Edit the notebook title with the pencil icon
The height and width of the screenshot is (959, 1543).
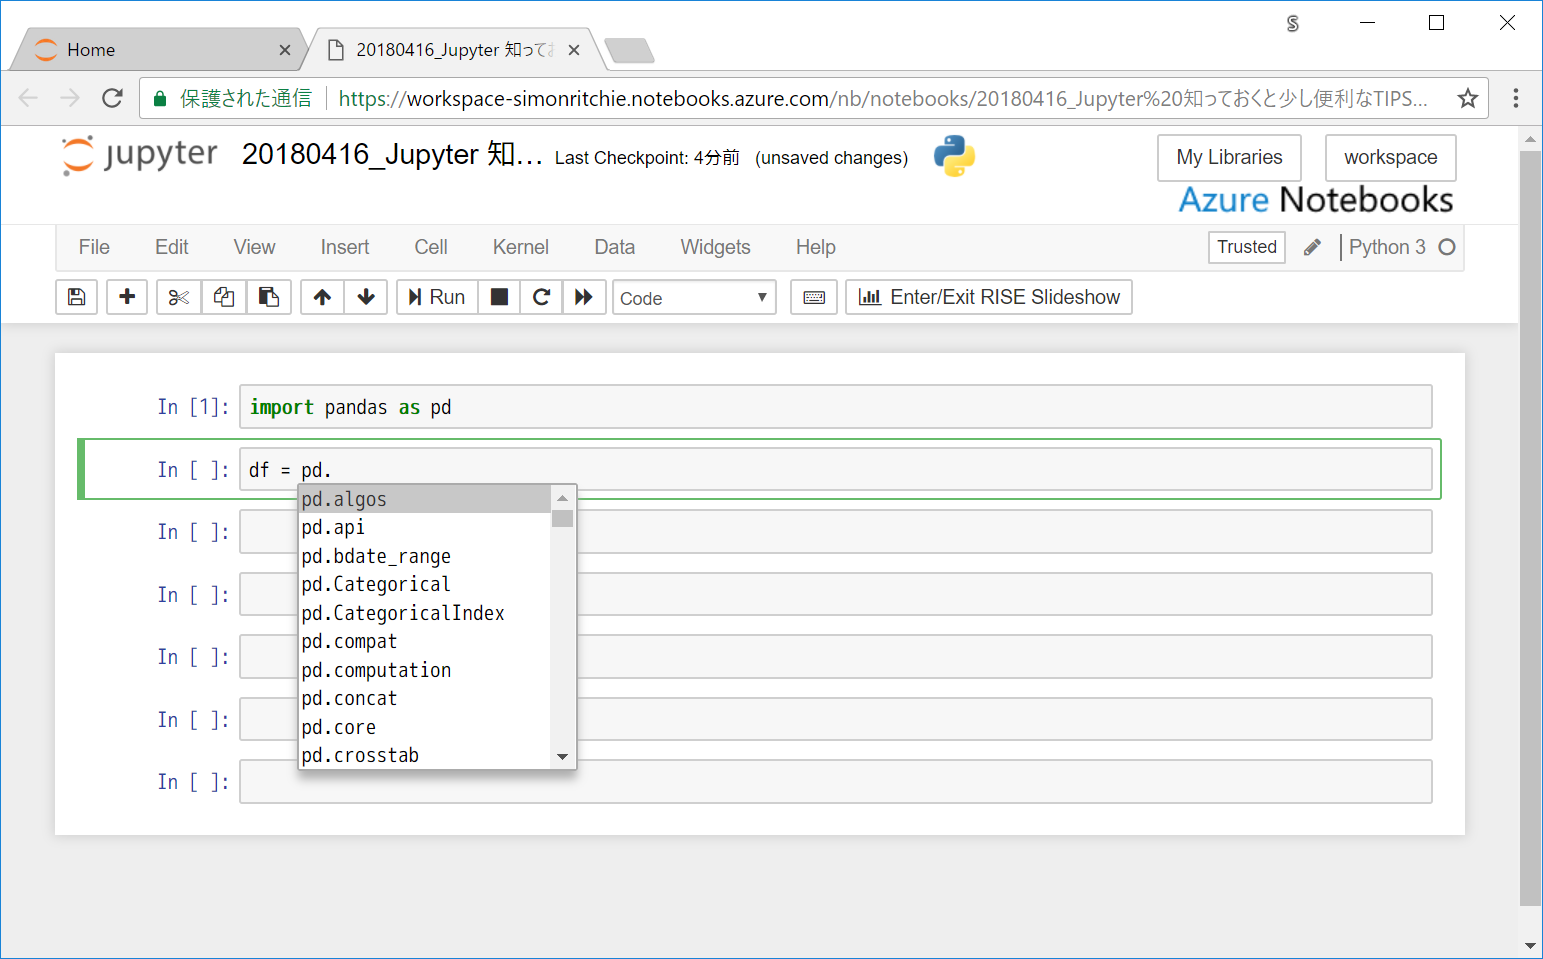(x=1312, y=247)
